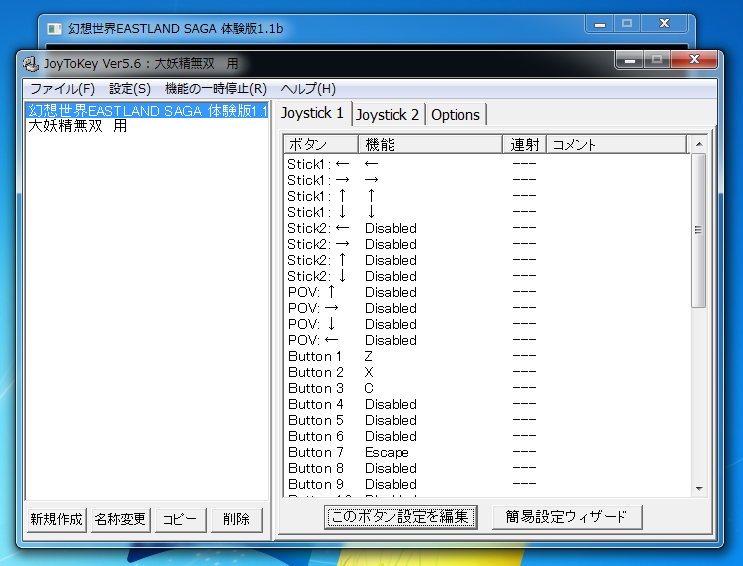Viewport: 743px width, 566px height.
Task: Minimize the EASTLAND SAGA background window
Action: pyautogui.click(x=600, y=24)
